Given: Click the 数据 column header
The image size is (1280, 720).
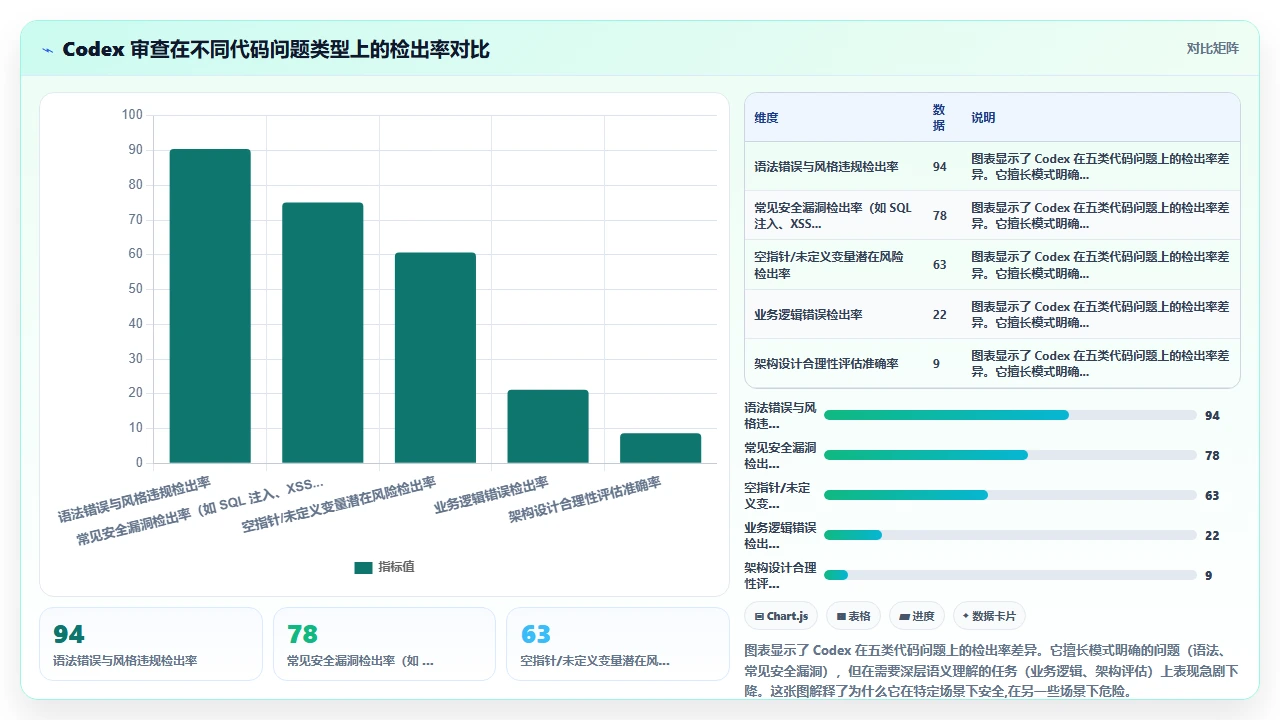Looking at the screenshot, I should pyautogui.click(x=939, y=118).
